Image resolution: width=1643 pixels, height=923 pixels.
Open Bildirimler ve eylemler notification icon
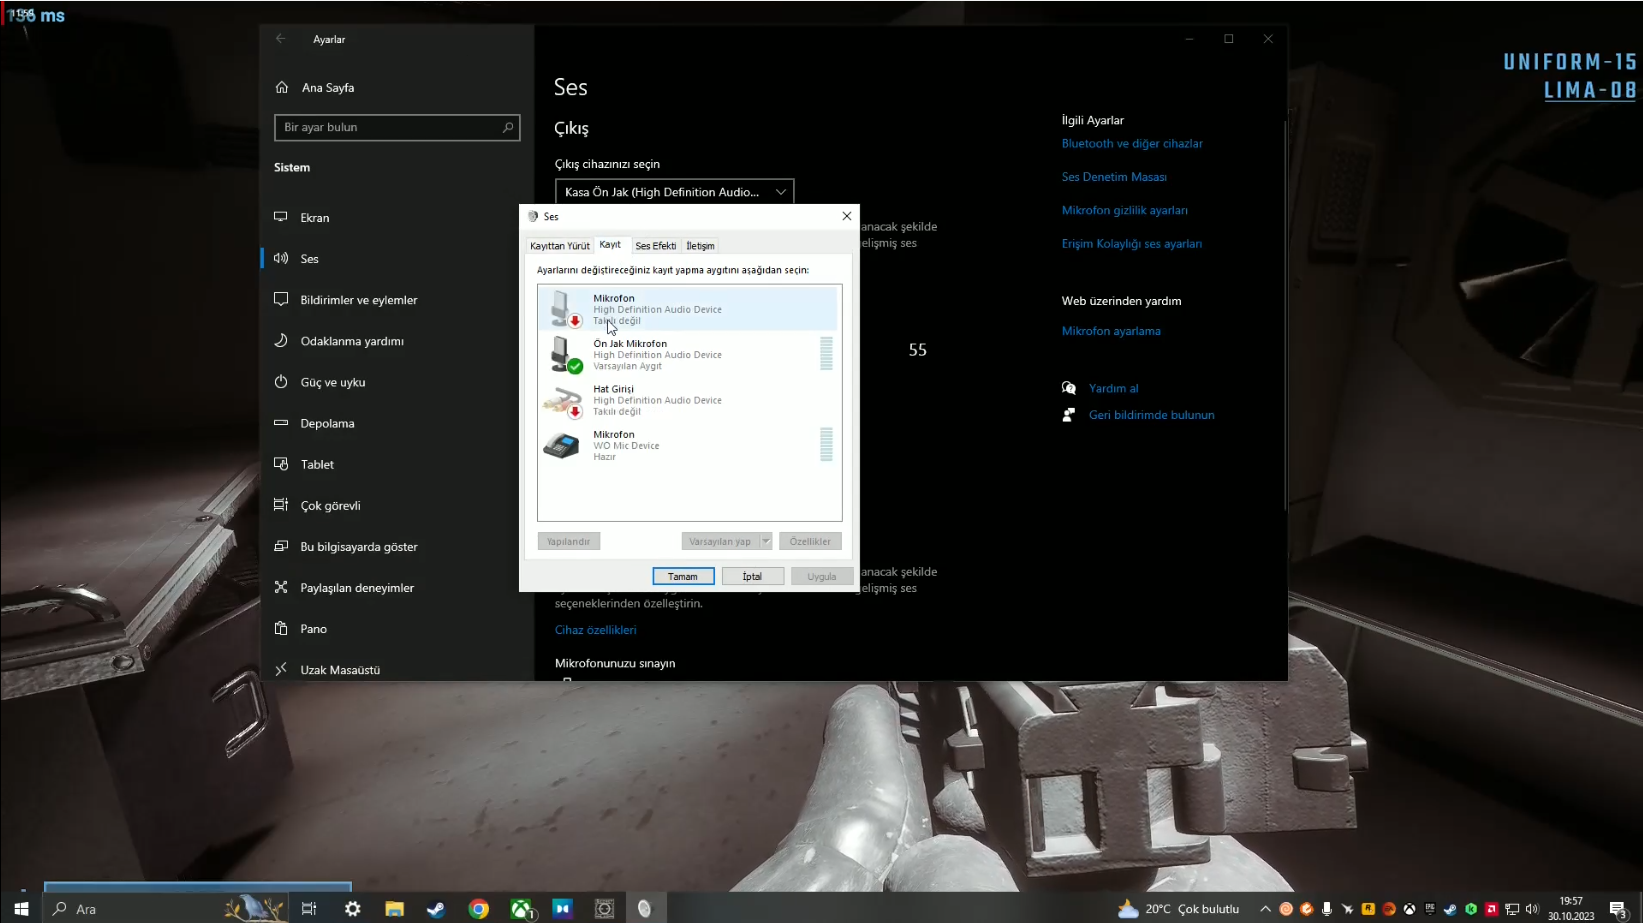281,299
